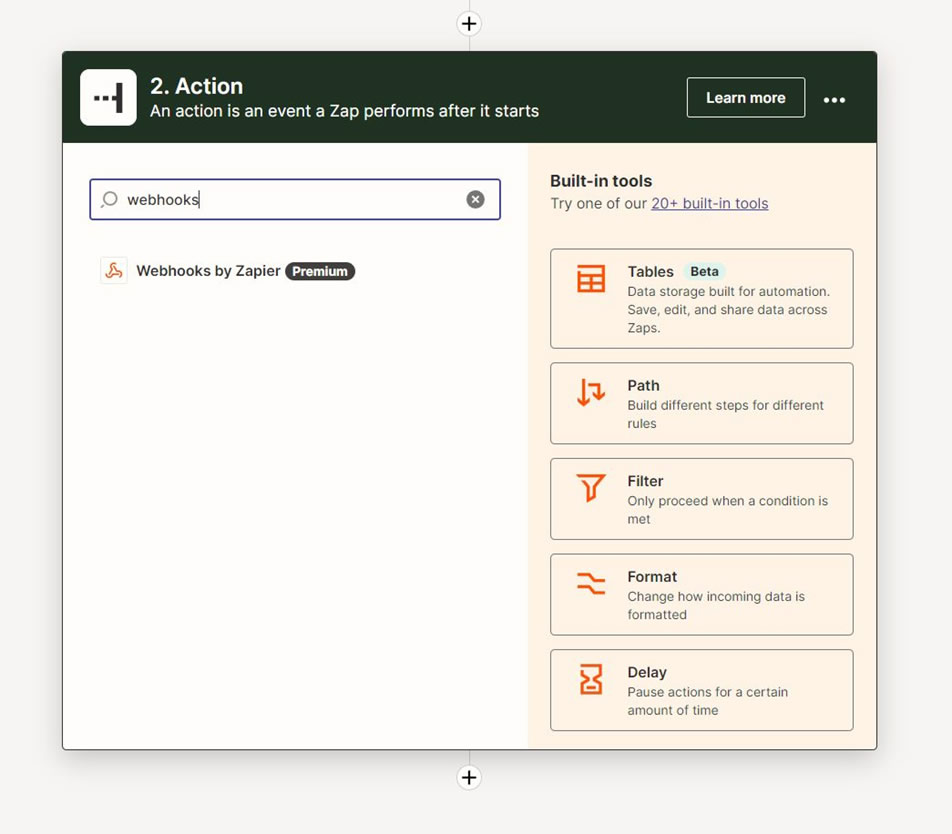Select the Format icon

click(591, 583)
